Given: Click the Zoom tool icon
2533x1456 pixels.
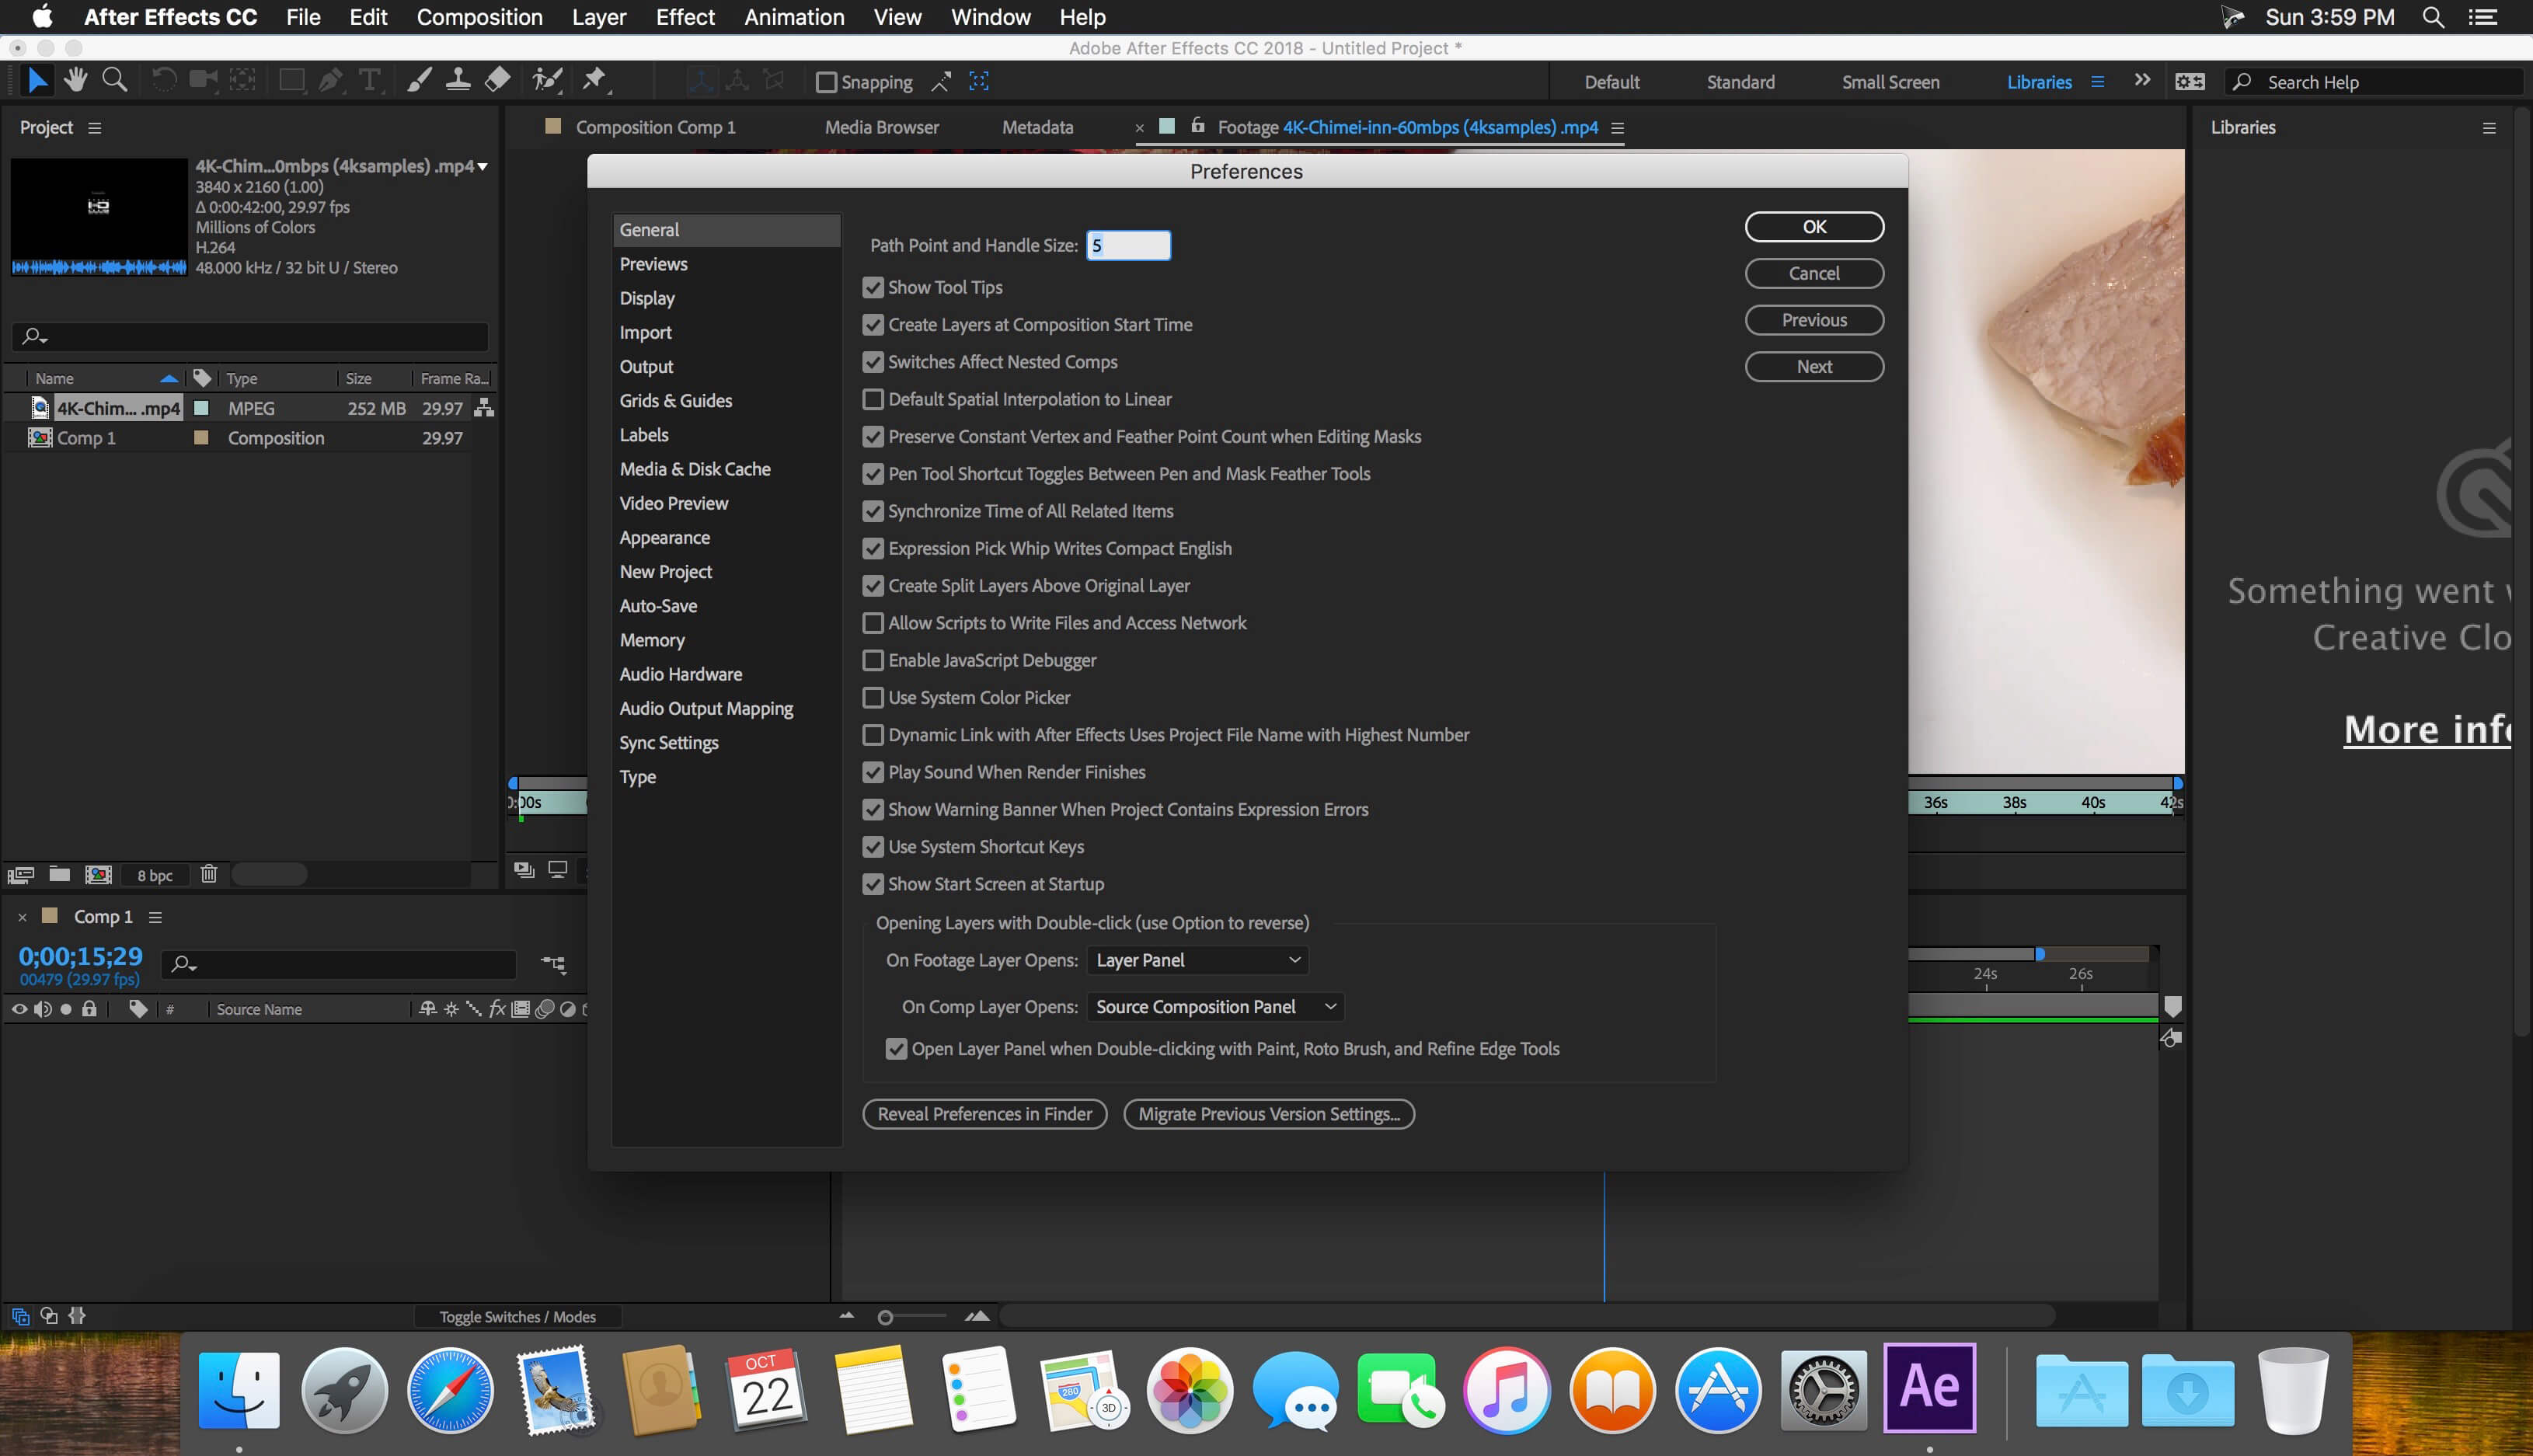Looking at the screenshot, I should coord(113,80).
